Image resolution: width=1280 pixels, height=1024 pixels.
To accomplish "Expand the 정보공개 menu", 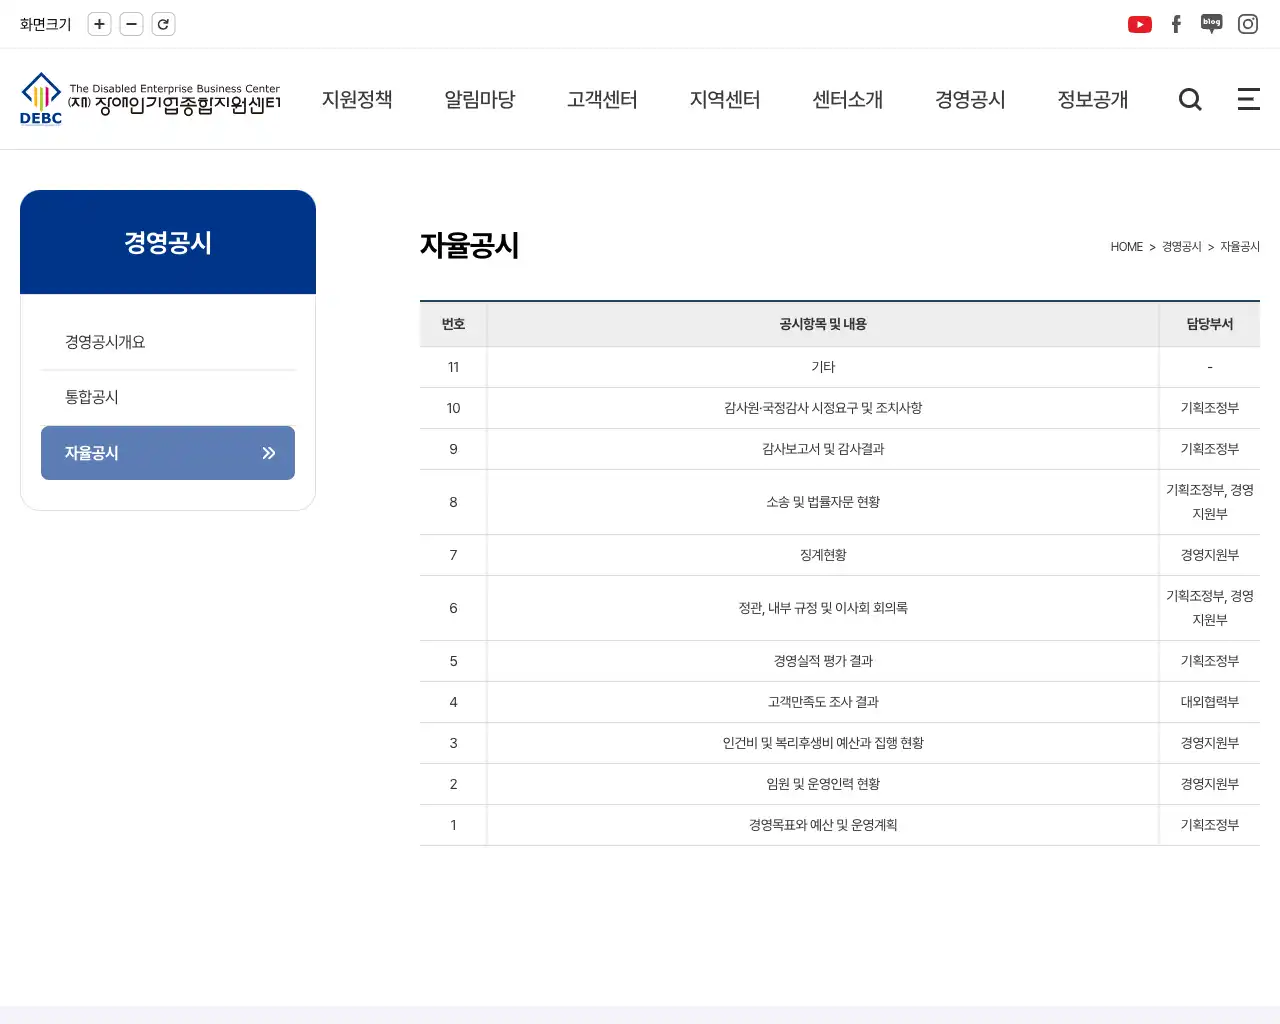I will click(1092, 99).
